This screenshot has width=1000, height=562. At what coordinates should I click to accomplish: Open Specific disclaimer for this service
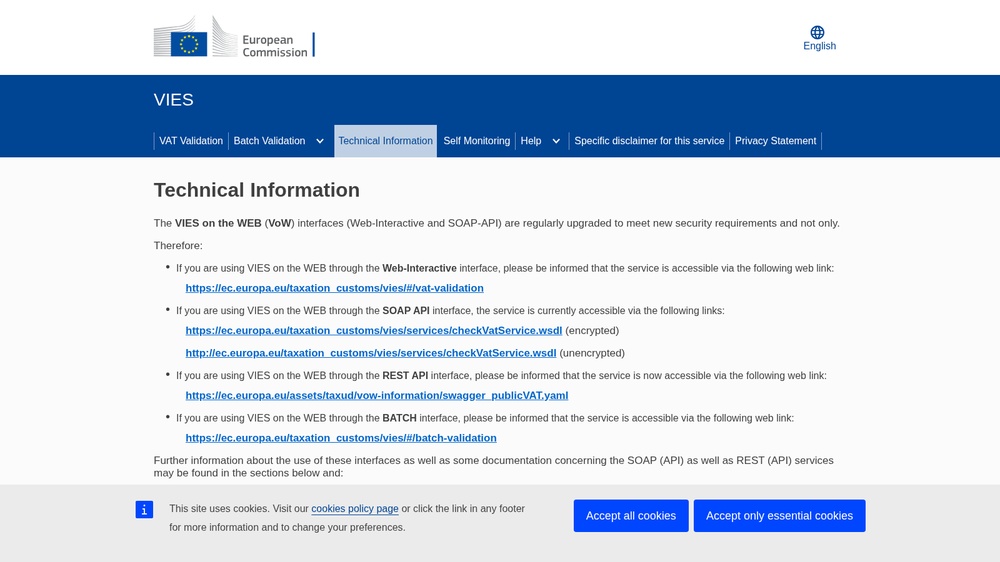click(649, 141)
